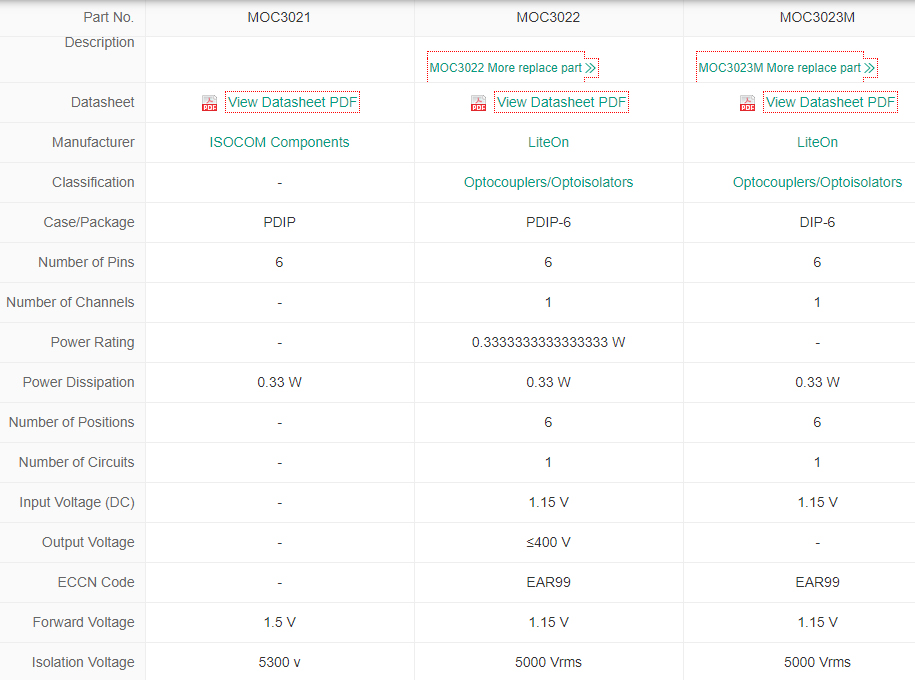
Task: Open View Datasheet PDF for MOC3022
Action: click(561, 102)
